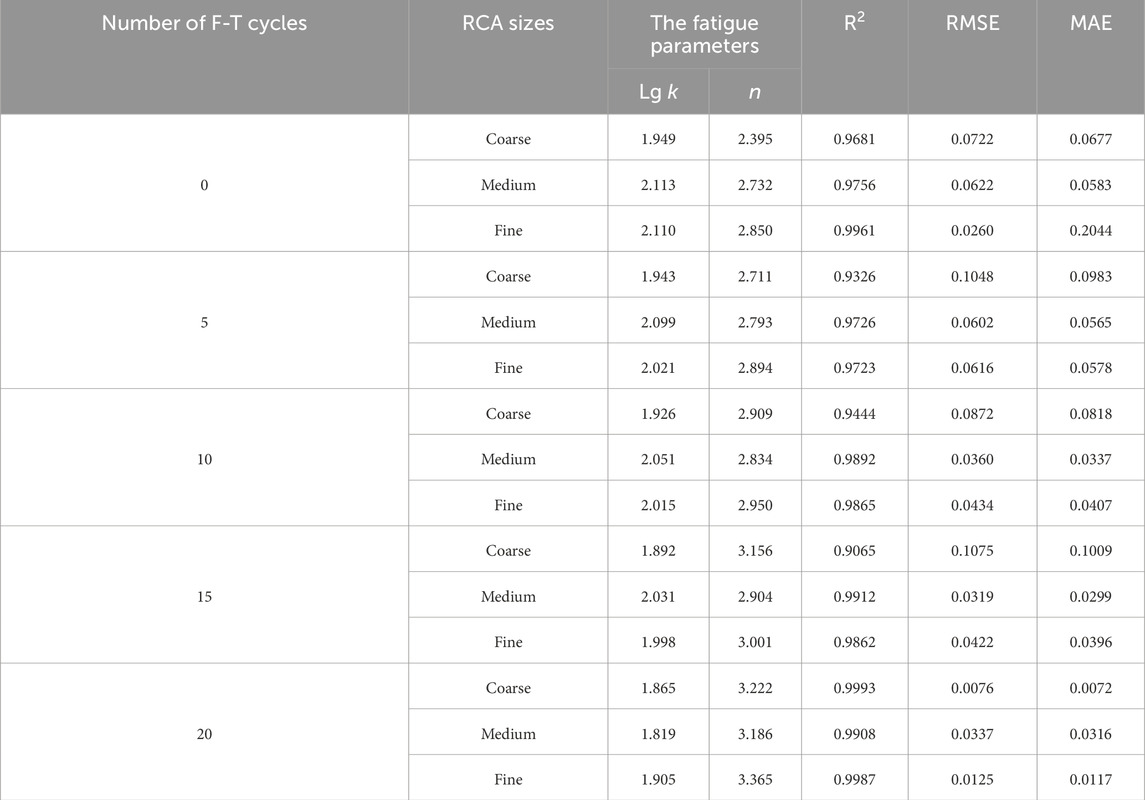The image size is (1145, 800).
Task: Click the 'n' subheader cell
Action: pos(755,92)
